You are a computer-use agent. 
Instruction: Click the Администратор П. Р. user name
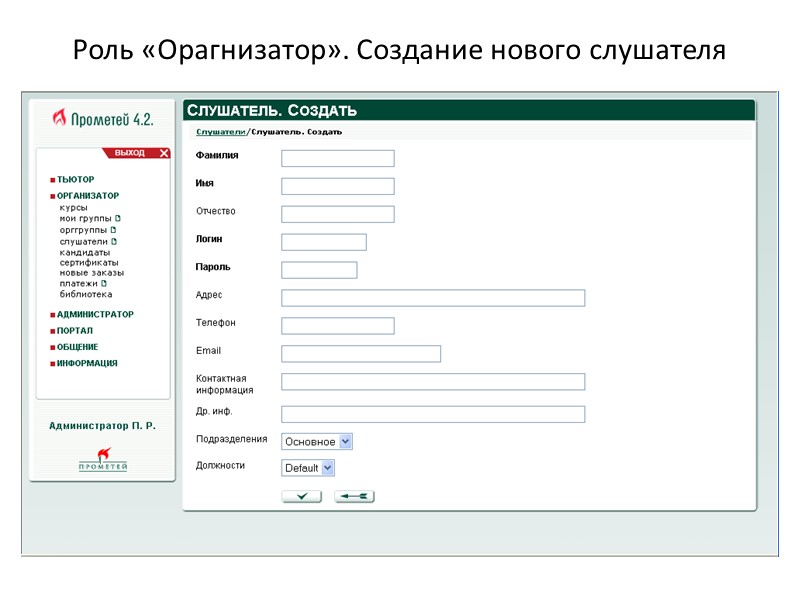point(102,426)
